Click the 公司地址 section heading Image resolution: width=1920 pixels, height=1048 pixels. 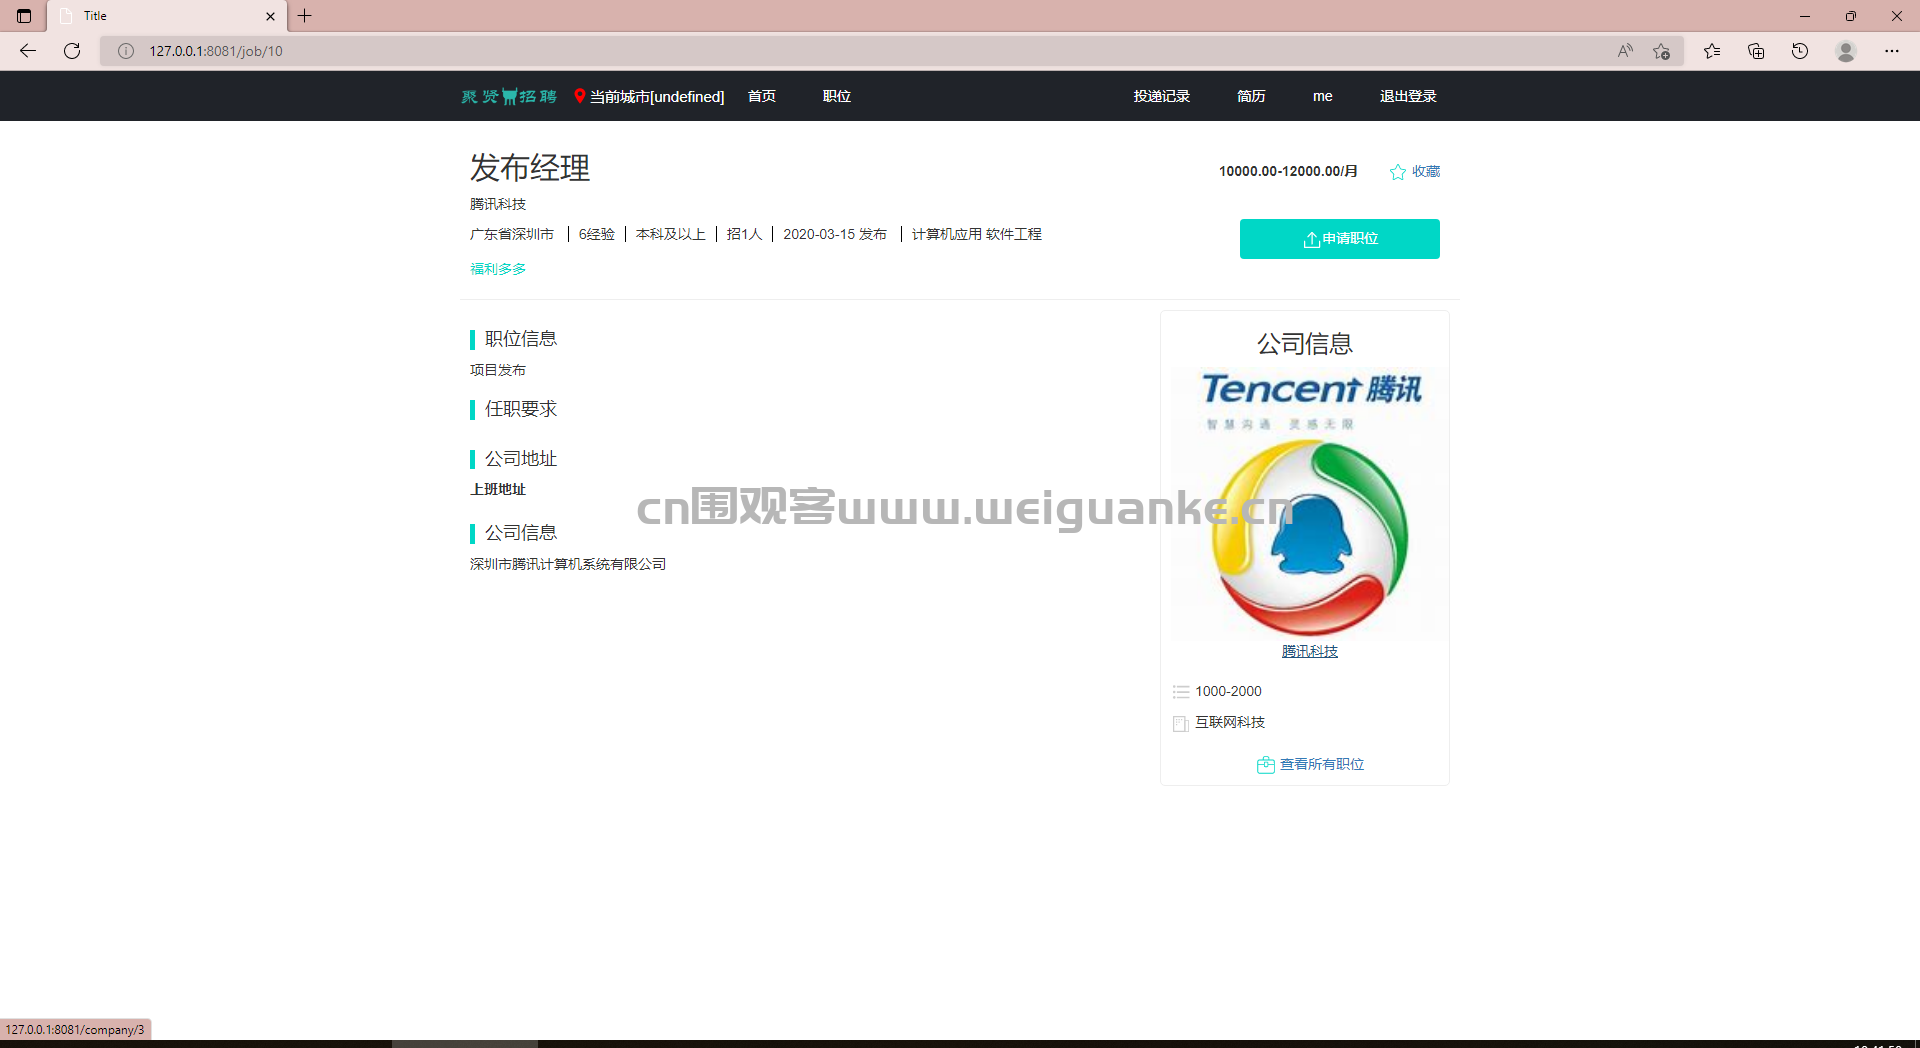click(x=521, y=459)
